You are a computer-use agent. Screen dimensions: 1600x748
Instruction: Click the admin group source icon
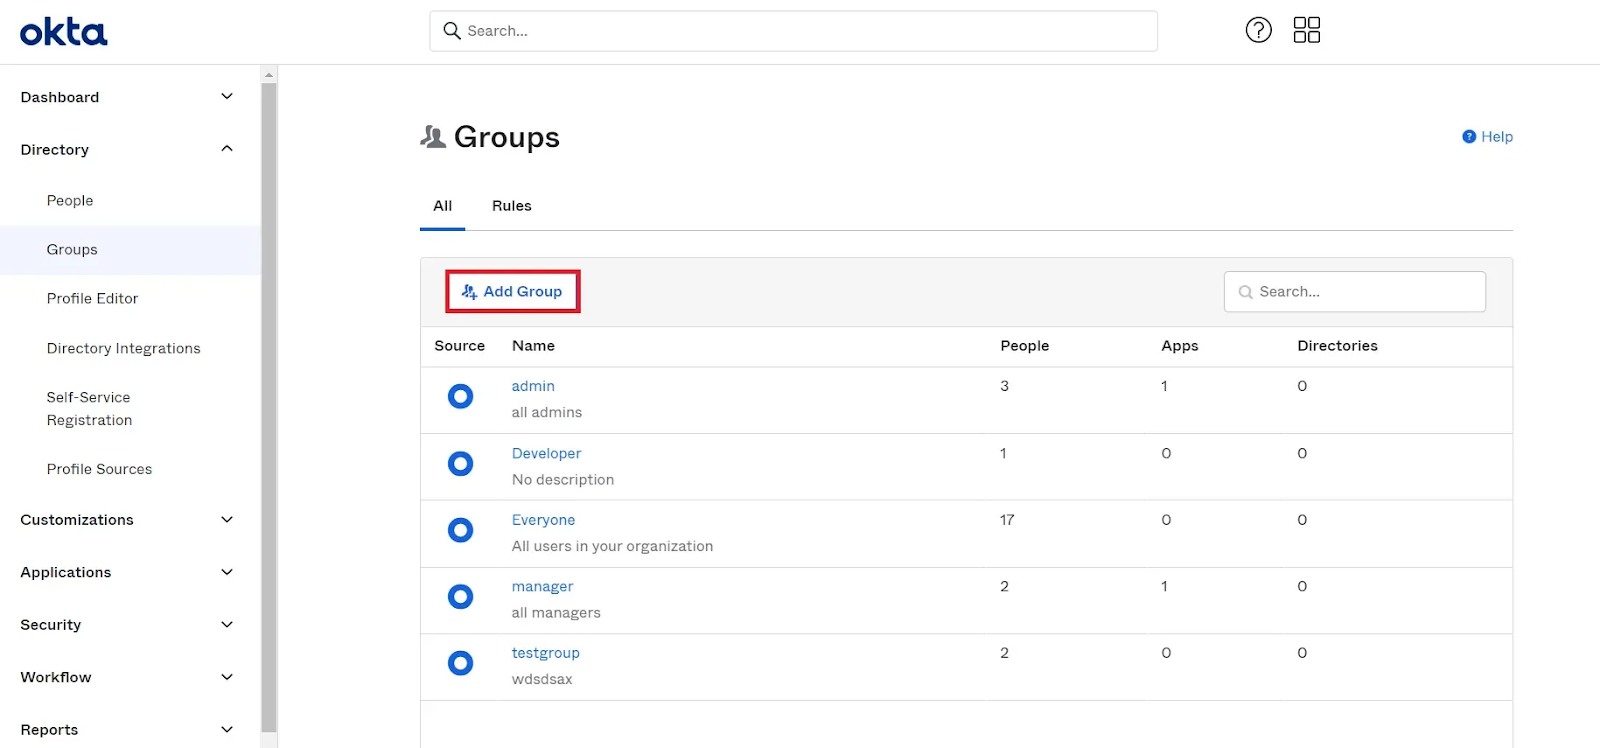pyautogui.click(x=460, y=397)
